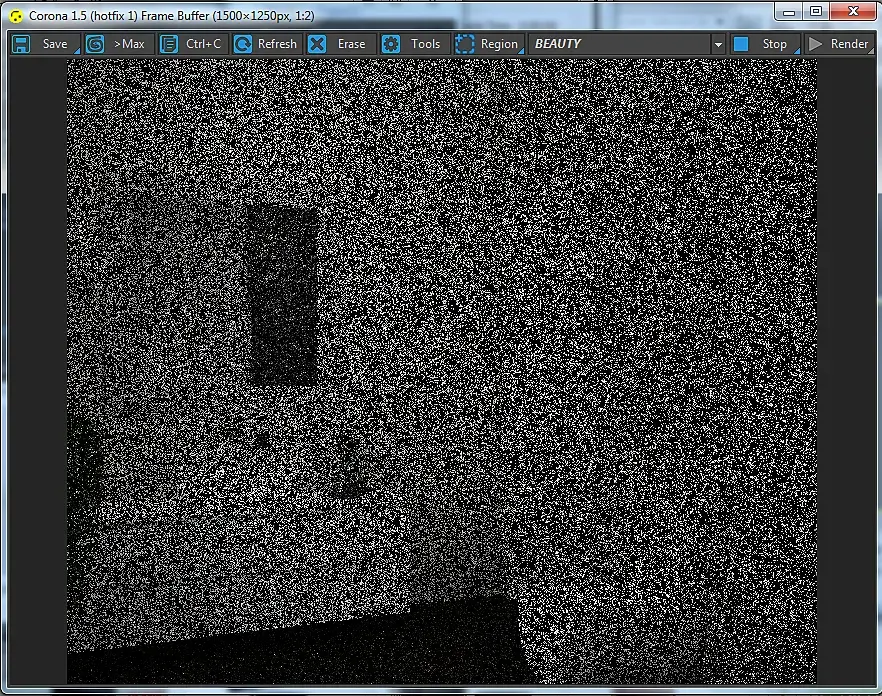
Task: Send render to >Max button
Action: (x=129, y=44)
